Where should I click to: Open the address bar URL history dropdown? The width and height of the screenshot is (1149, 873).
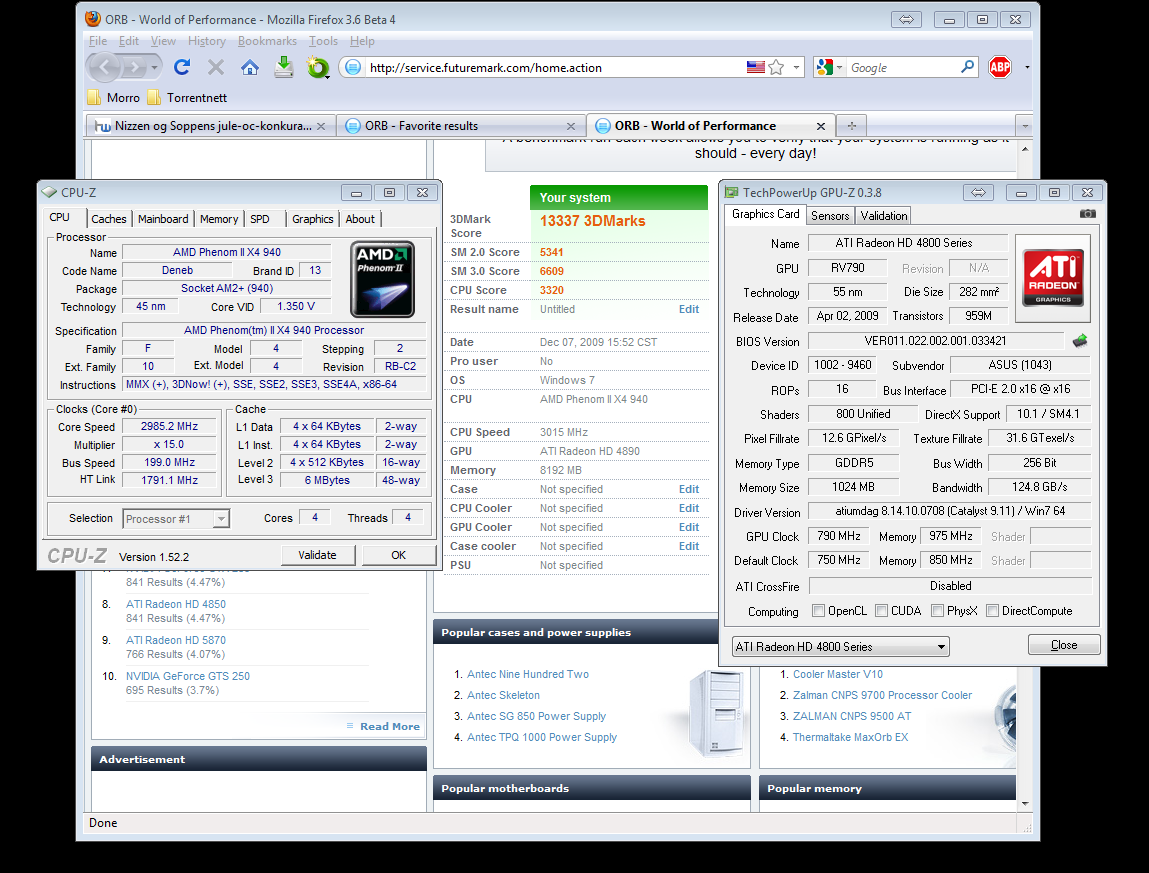[797, 67]
